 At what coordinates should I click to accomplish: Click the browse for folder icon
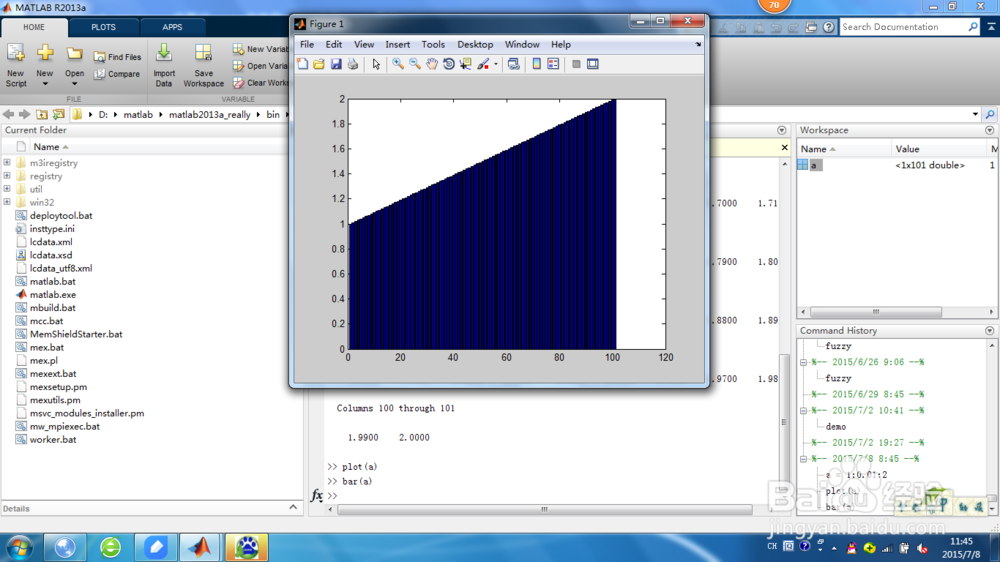click(59, 114)
